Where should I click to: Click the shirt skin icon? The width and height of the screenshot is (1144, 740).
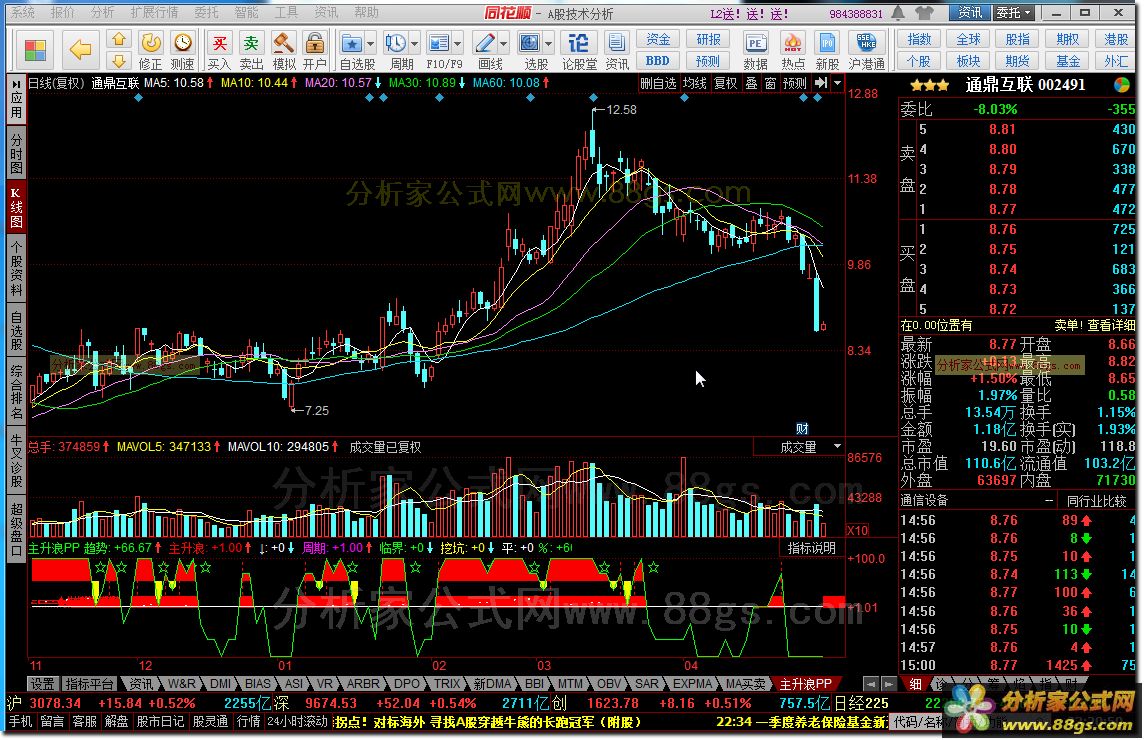(x=925, y=13)
